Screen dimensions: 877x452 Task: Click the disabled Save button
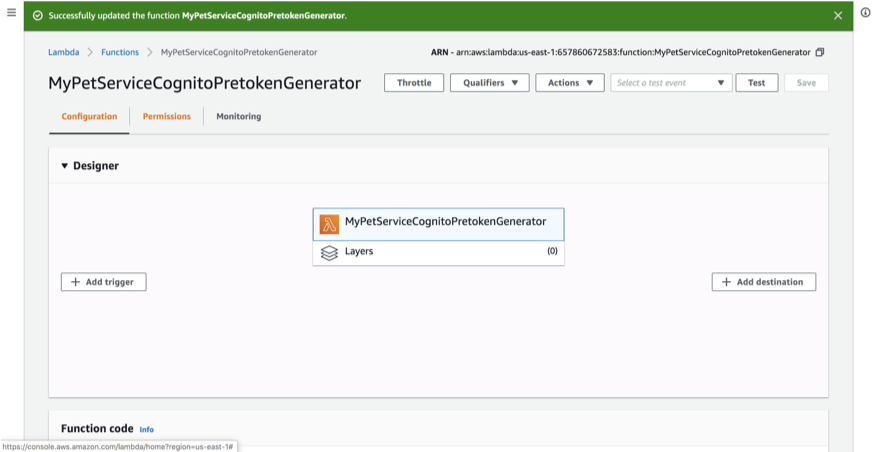pos(806,83)
